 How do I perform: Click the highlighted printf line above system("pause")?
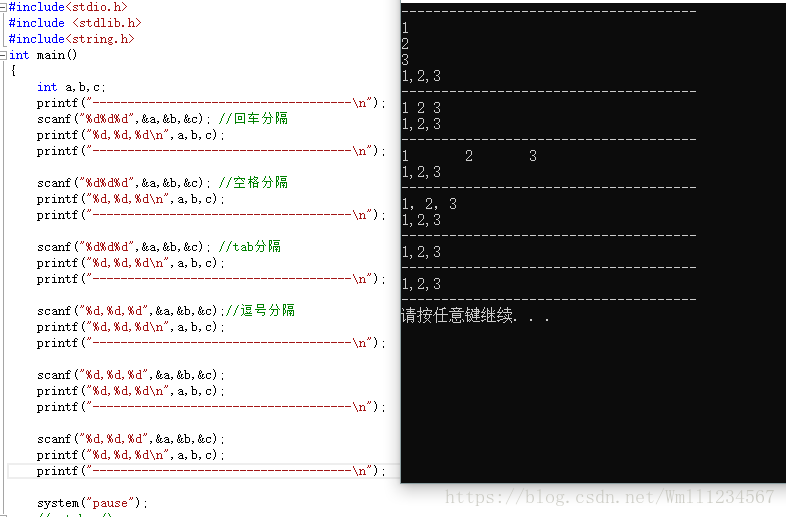(x=211, y=471)
